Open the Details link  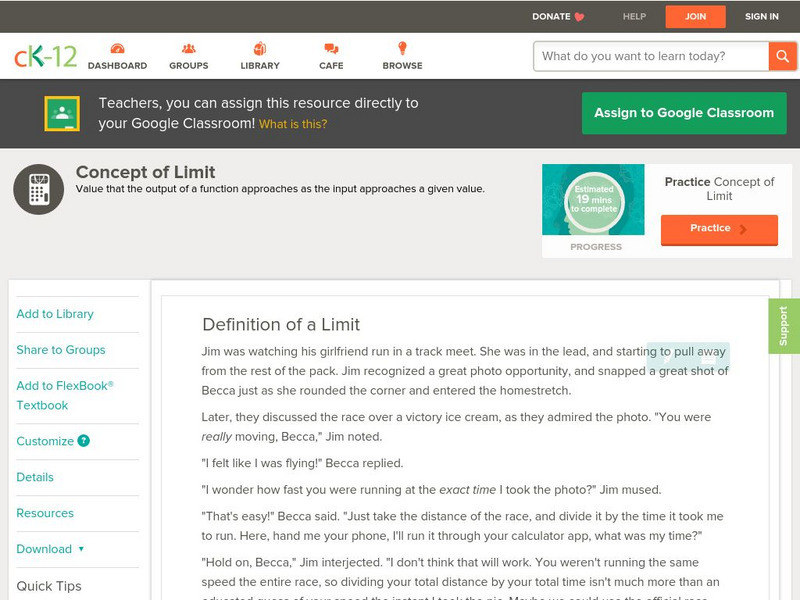pos(35,477)
